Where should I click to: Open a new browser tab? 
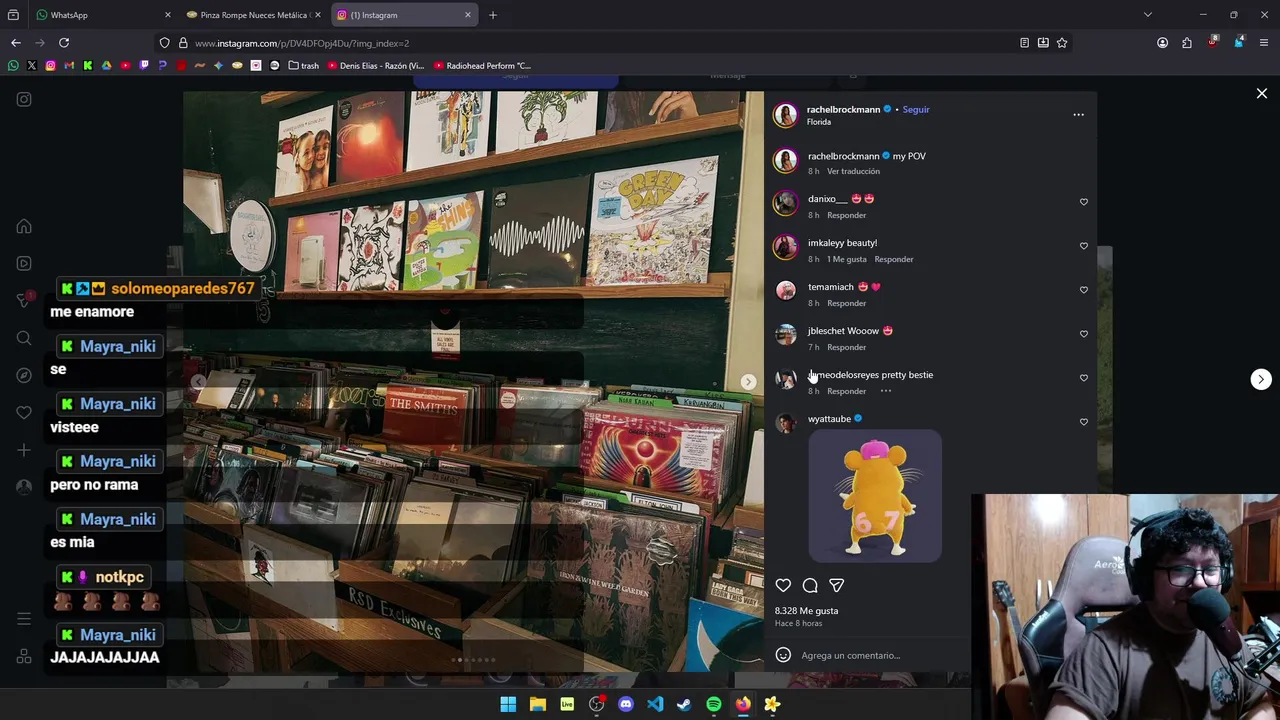[493, 15]
